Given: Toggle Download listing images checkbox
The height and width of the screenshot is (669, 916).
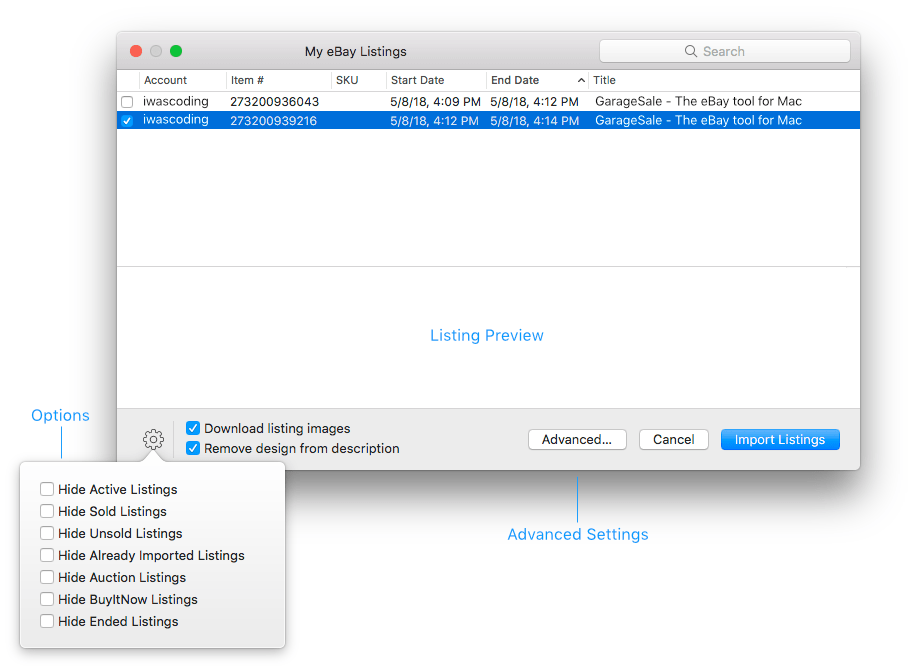Looking at the screenshot, I should [193, 428].
